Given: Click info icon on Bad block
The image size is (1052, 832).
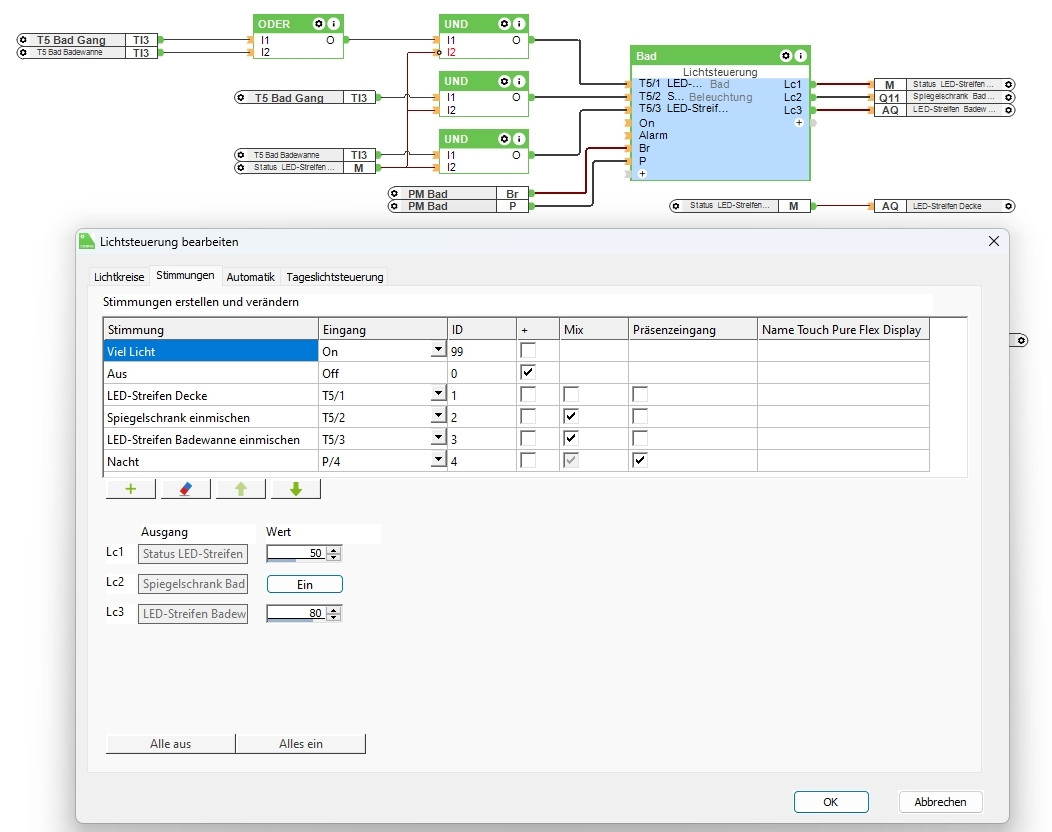Looking at the screenshot, I should click(x=800, y=55).
